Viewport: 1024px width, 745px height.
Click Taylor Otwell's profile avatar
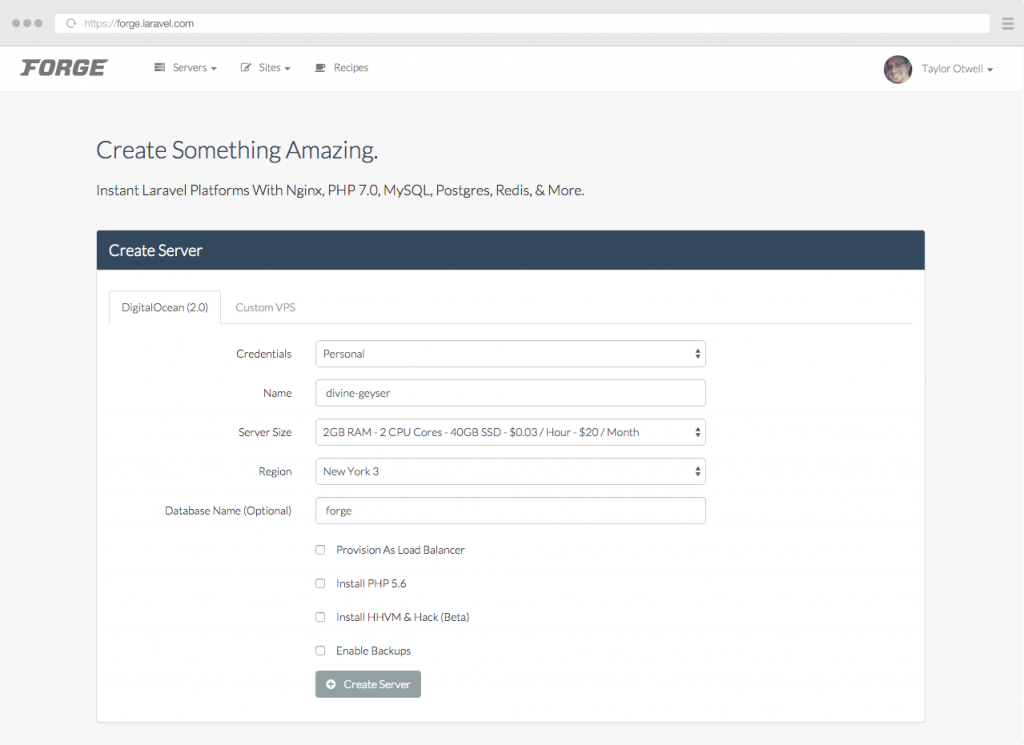tap(897, 69)
